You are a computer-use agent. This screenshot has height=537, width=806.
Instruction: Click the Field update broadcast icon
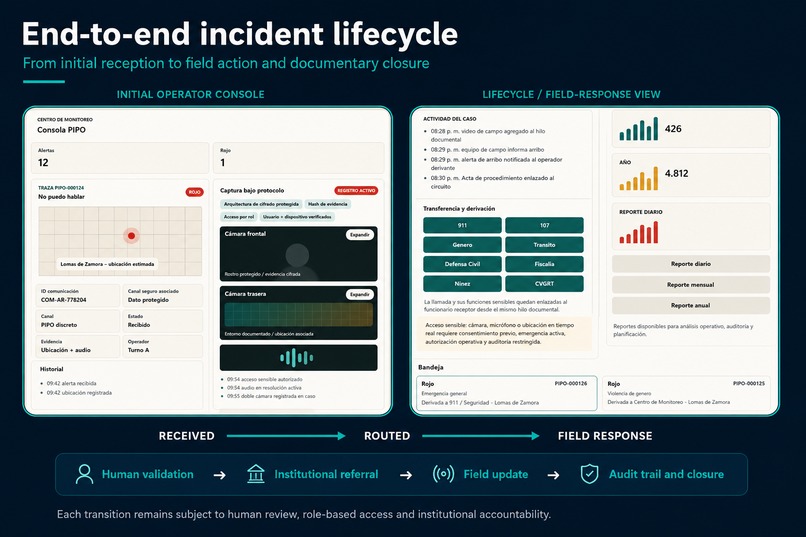(443, 474)
